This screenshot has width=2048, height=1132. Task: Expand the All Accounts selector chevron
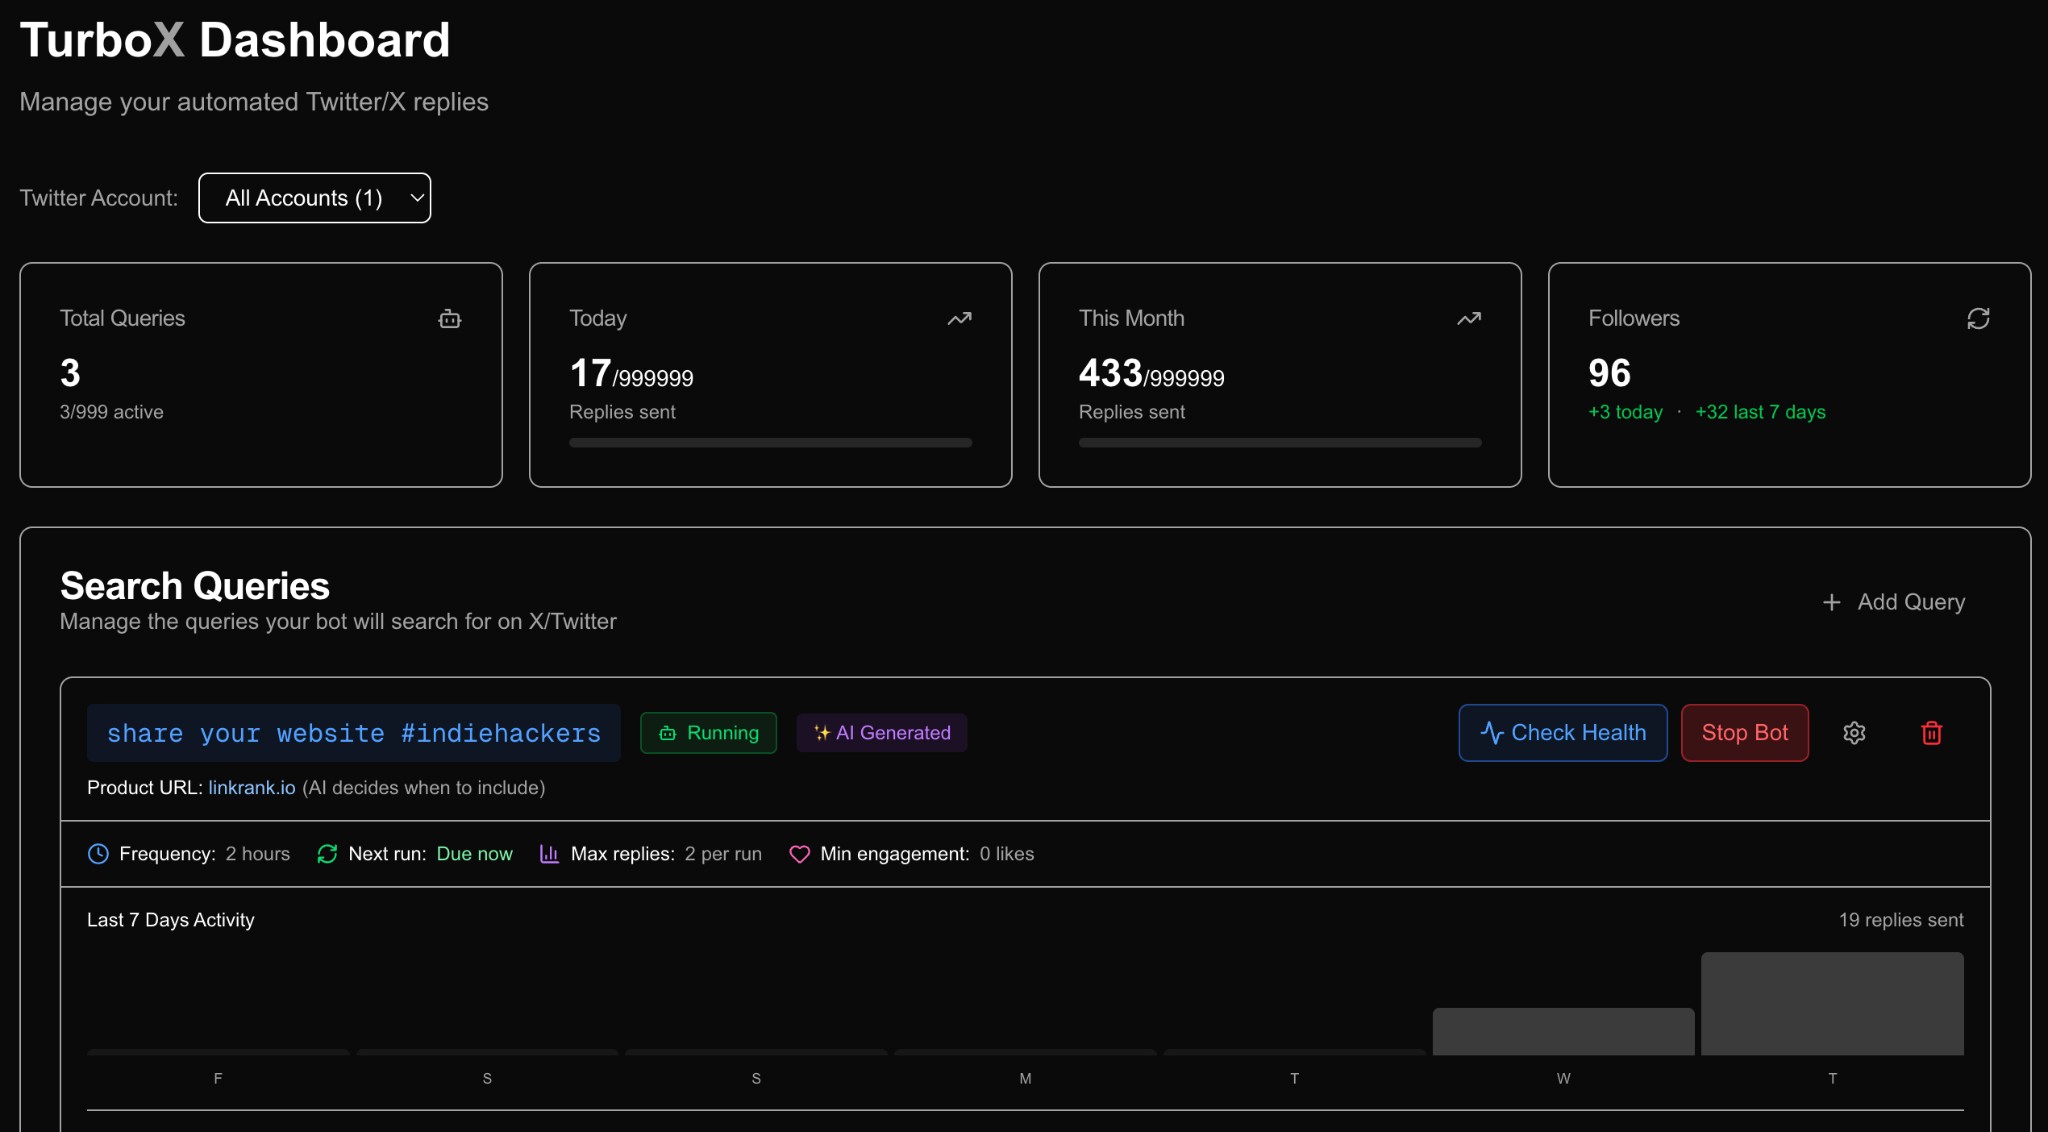[416, 198]
